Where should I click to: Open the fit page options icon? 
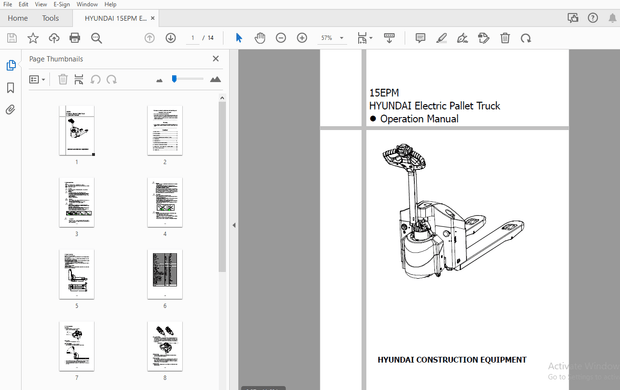362,38
